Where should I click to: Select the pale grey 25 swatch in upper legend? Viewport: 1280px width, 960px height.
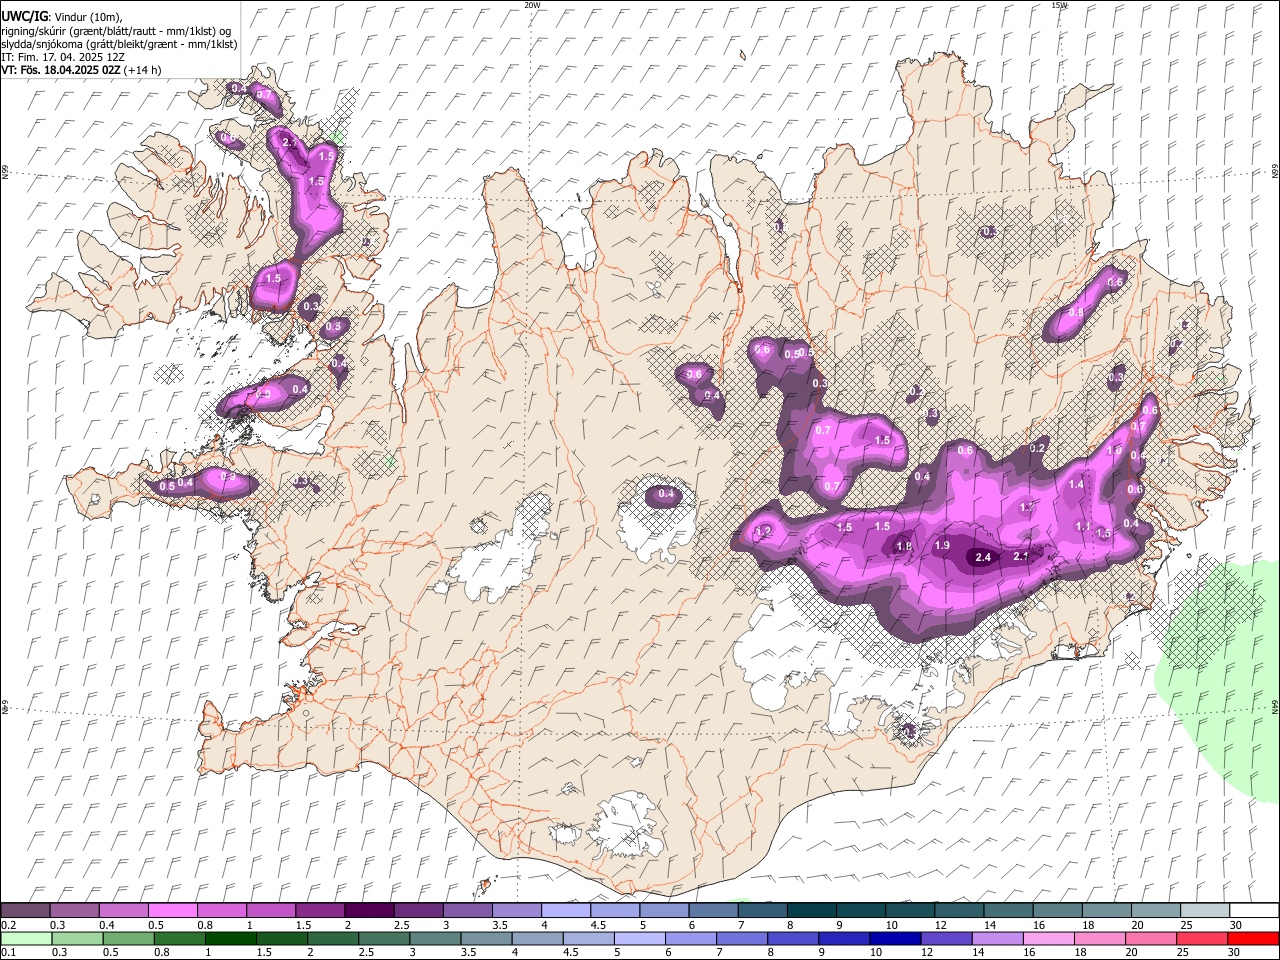pos(1205,910)
